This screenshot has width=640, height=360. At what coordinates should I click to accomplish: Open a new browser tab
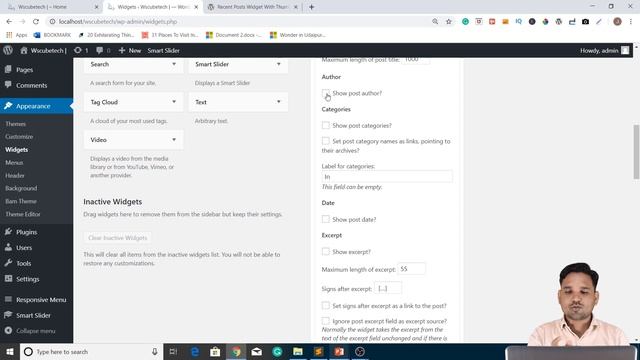click(x=311, y=7)
